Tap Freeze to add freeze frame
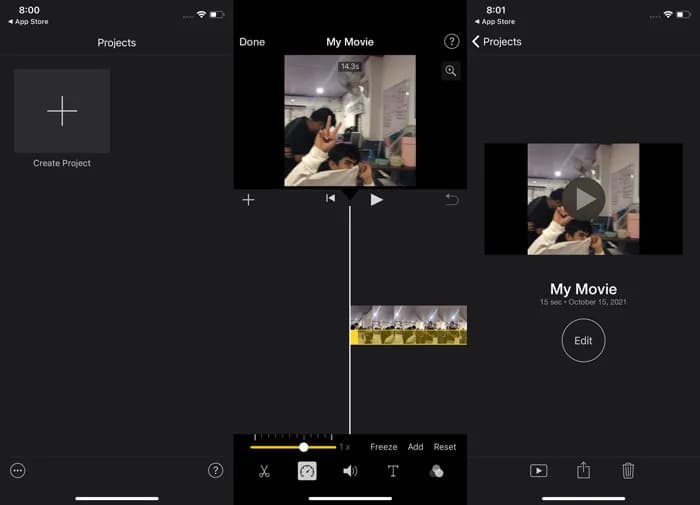This screenshot has height=505, width=700. (x=383, y=447)
